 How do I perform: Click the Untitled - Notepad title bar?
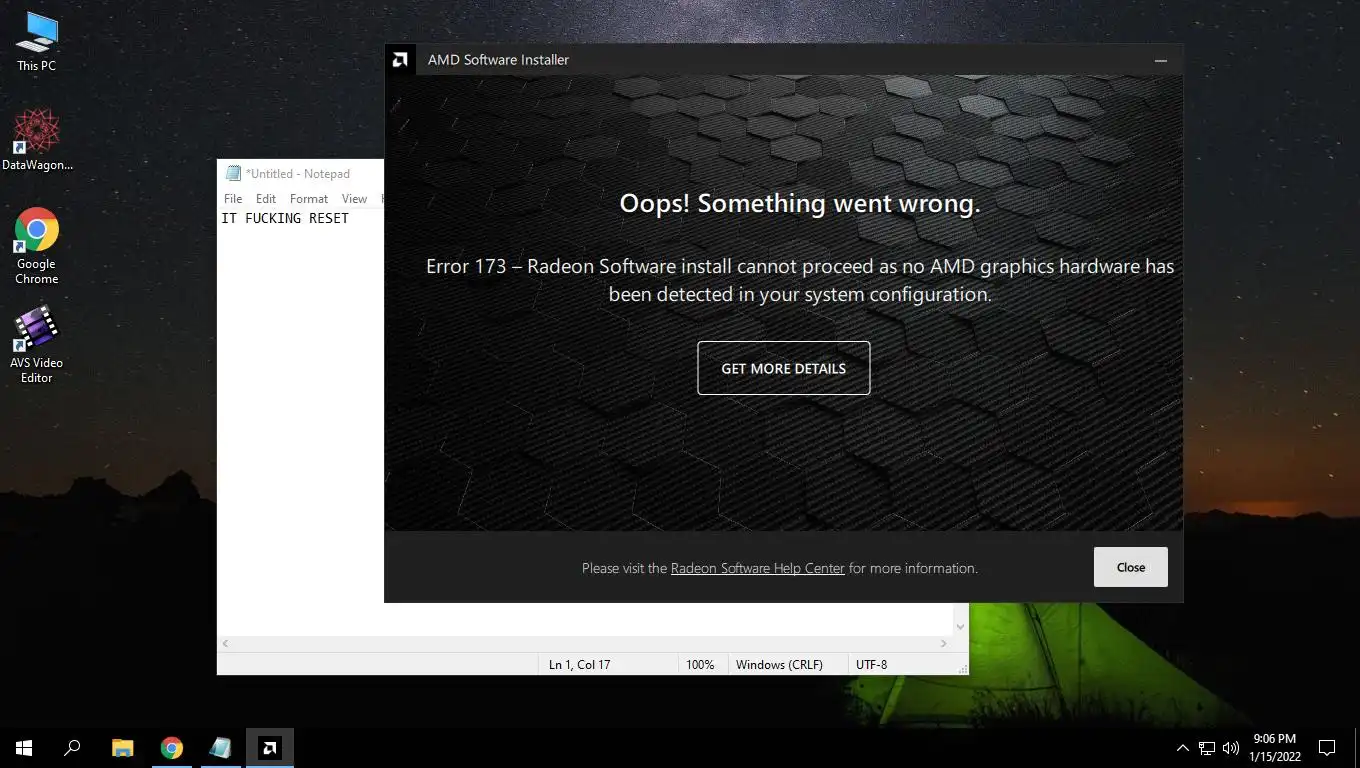[298, 174]
